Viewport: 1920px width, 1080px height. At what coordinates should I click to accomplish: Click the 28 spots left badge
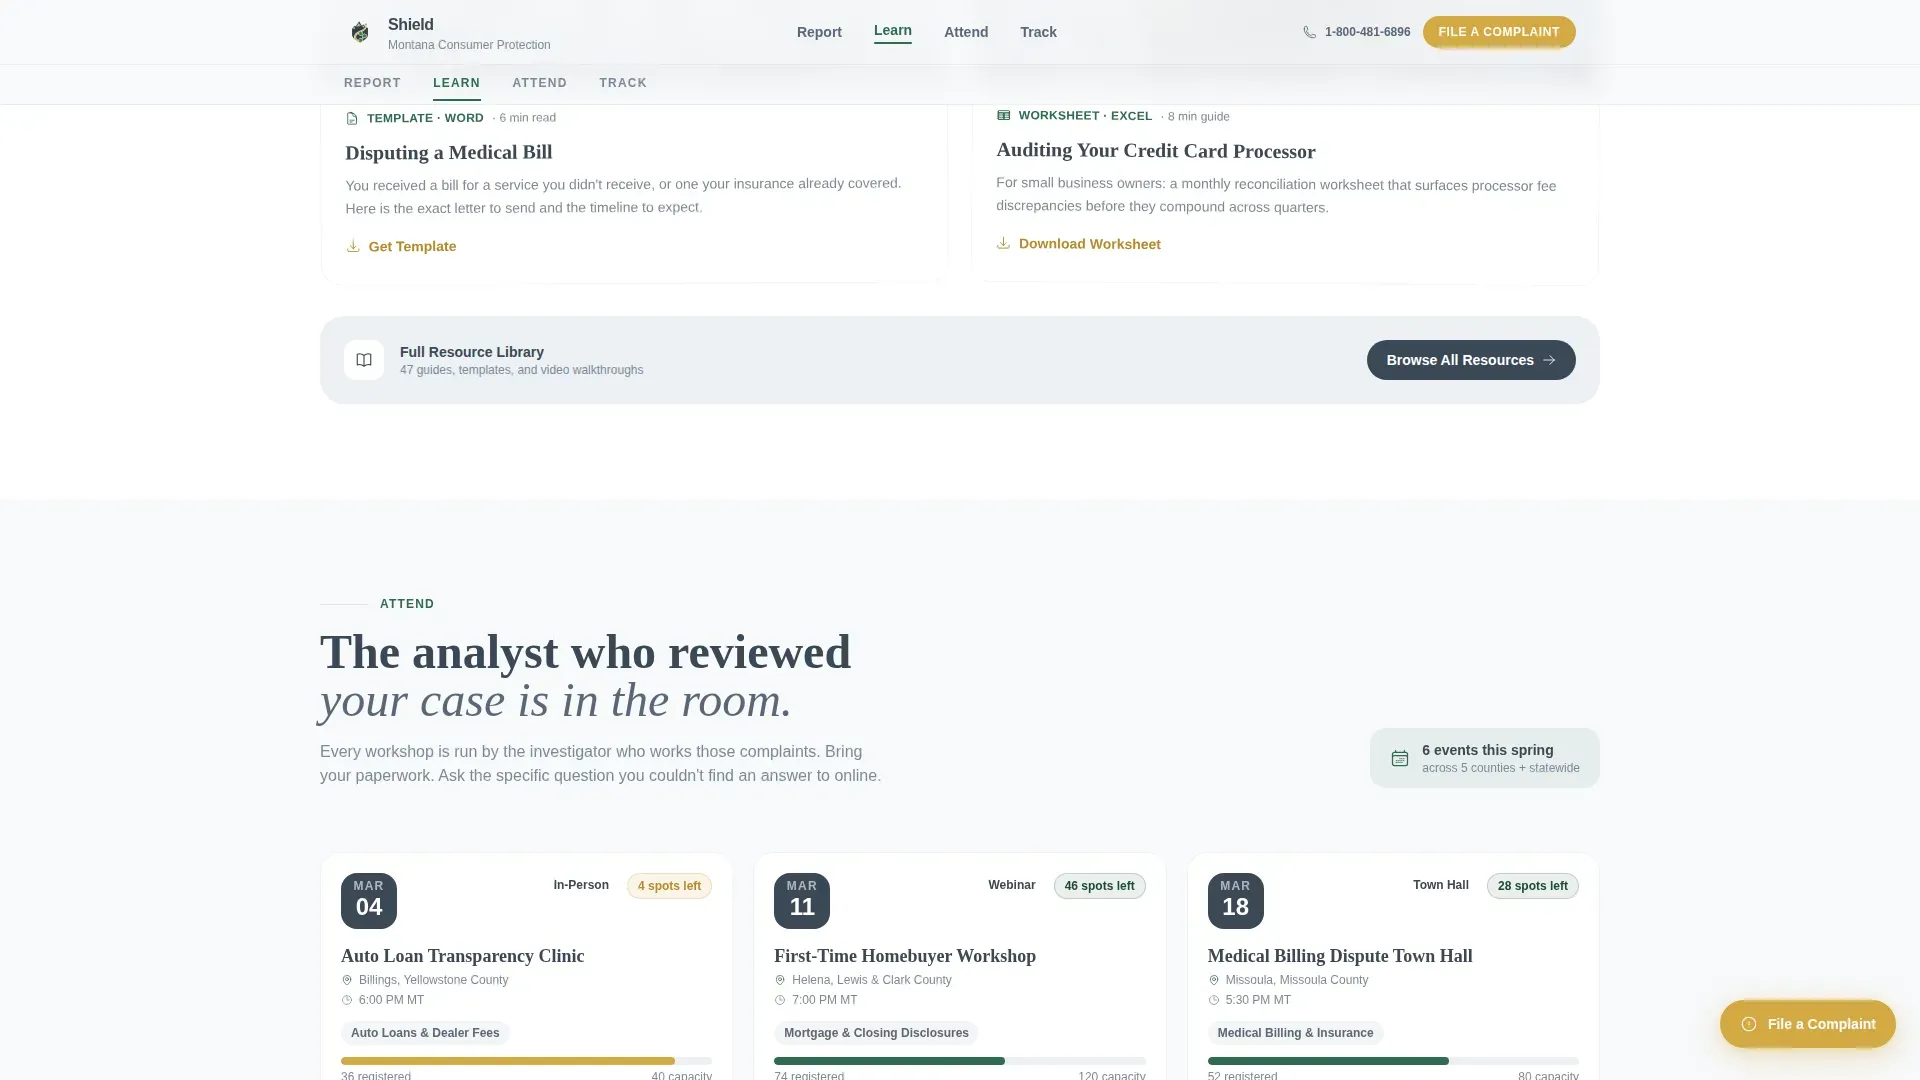1533,886
